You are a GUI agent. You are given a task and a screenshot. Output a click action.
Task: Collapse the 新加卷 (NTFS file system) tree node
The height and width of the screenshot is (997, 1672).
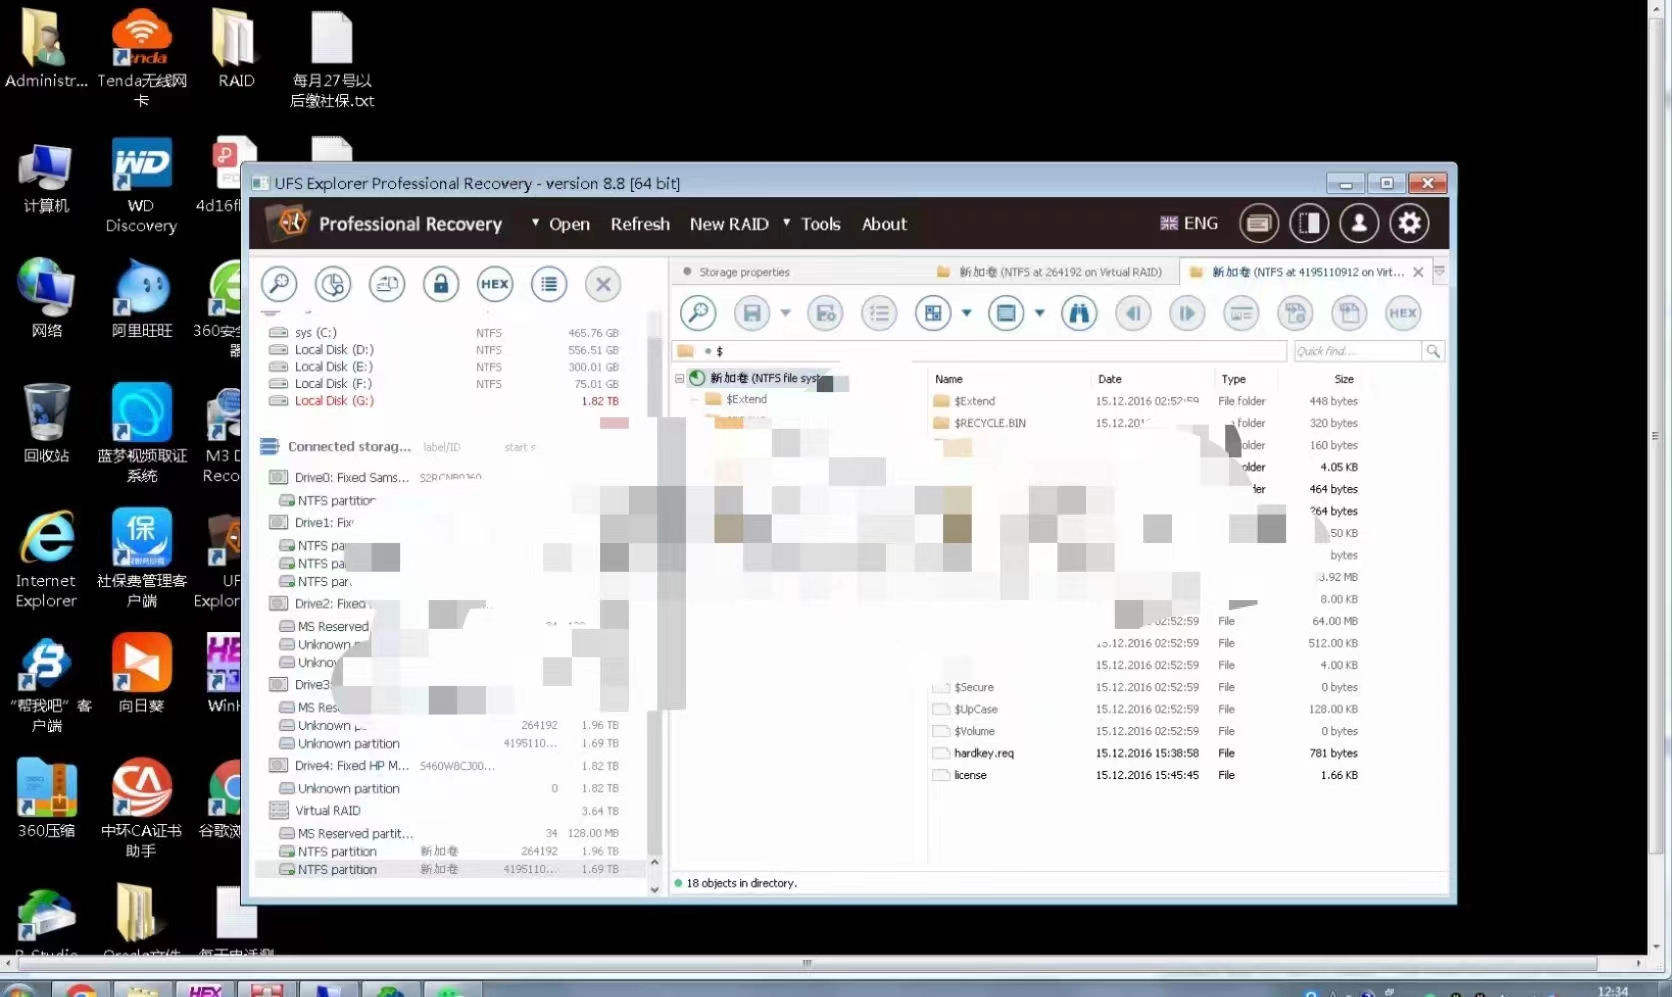coord(680,379)
